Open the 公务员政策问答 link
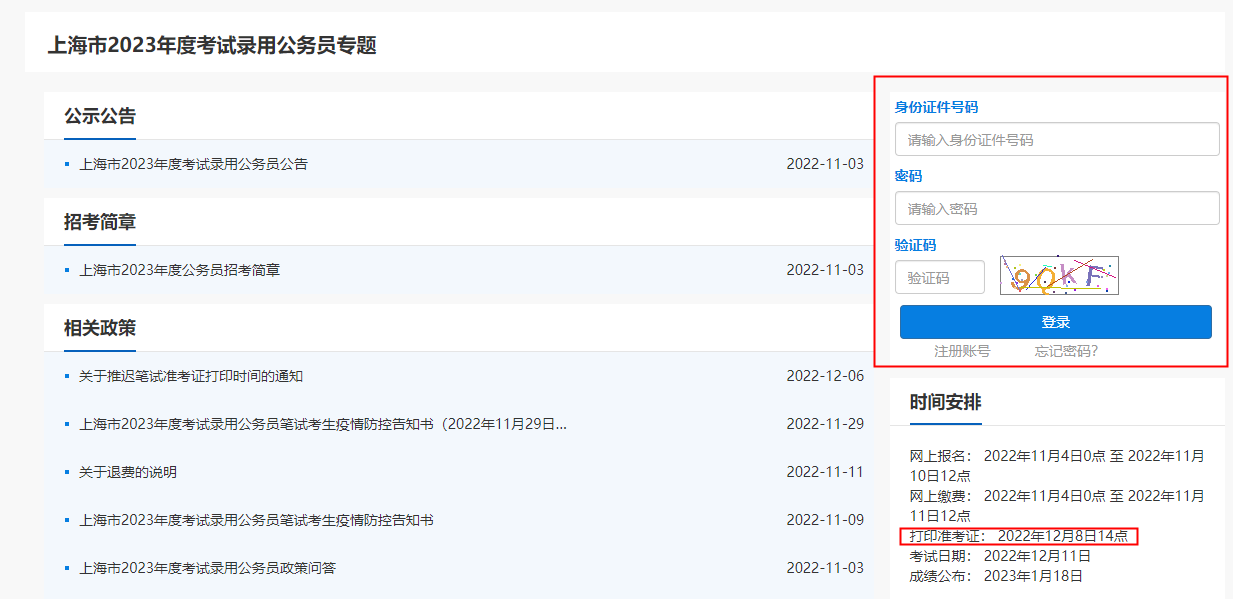Screen dimensions: 1233x599 pyautogui.click(x=207, y=568)
